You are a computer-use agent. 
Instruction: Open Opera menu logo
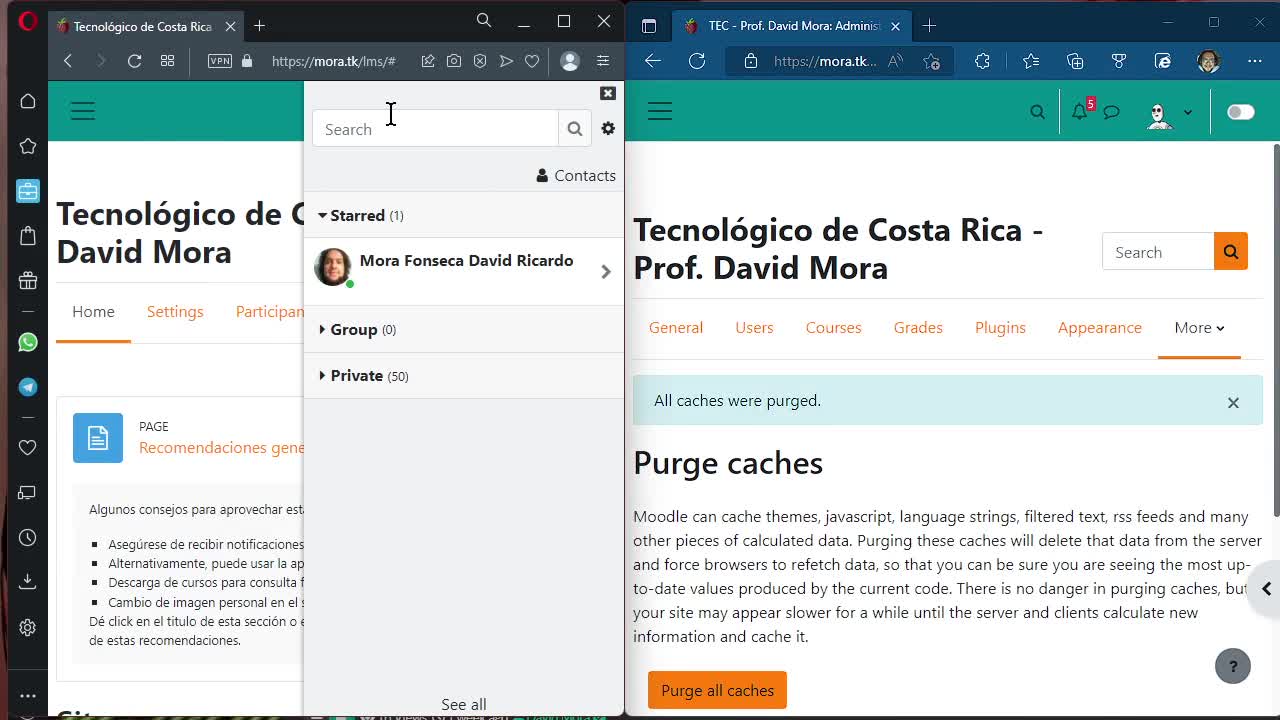click(28, 22)
